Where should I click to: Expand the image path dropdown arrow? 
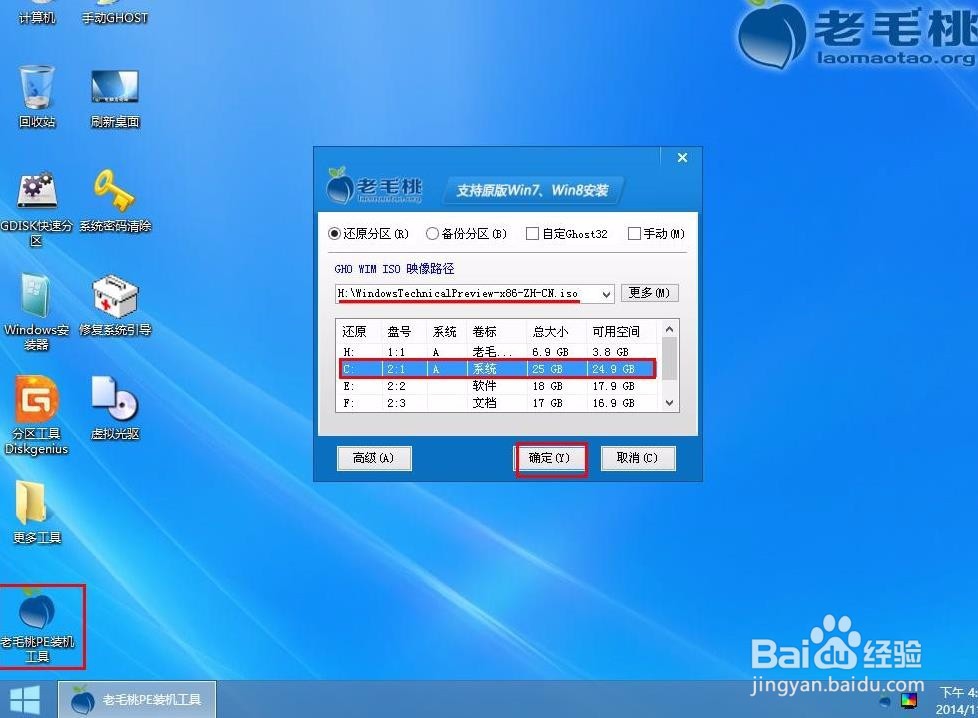pyautogui.click(x=606, y=294)
